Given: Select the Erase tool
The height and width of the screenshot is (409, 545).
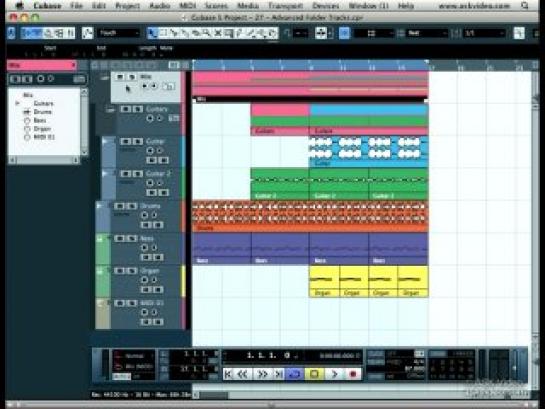Looking at the screenshot, I should coord(196,33).
